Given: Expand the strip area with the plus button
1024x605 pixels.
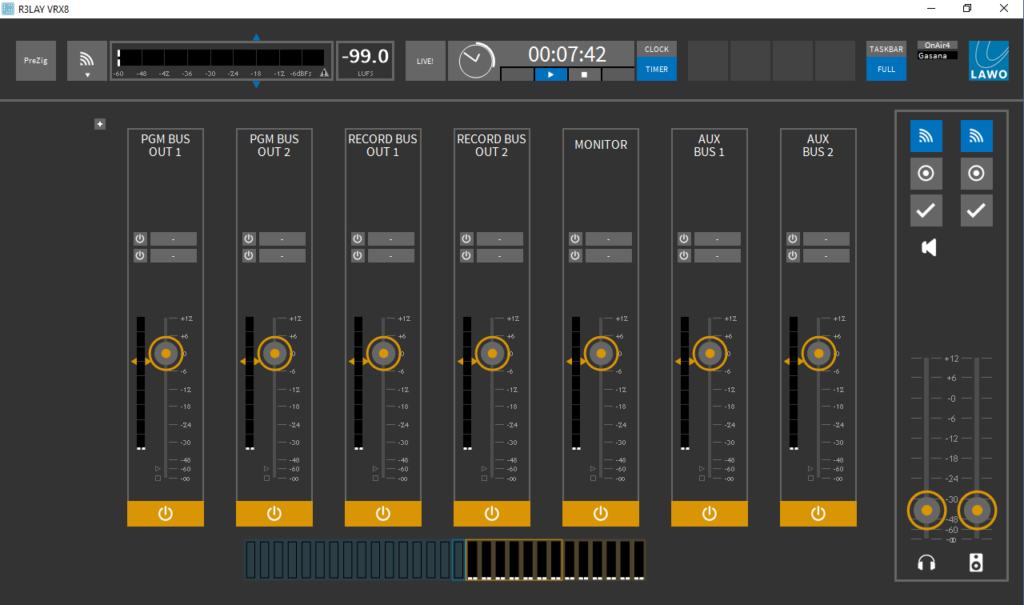Looking at the screenshot, I should 99,124.
